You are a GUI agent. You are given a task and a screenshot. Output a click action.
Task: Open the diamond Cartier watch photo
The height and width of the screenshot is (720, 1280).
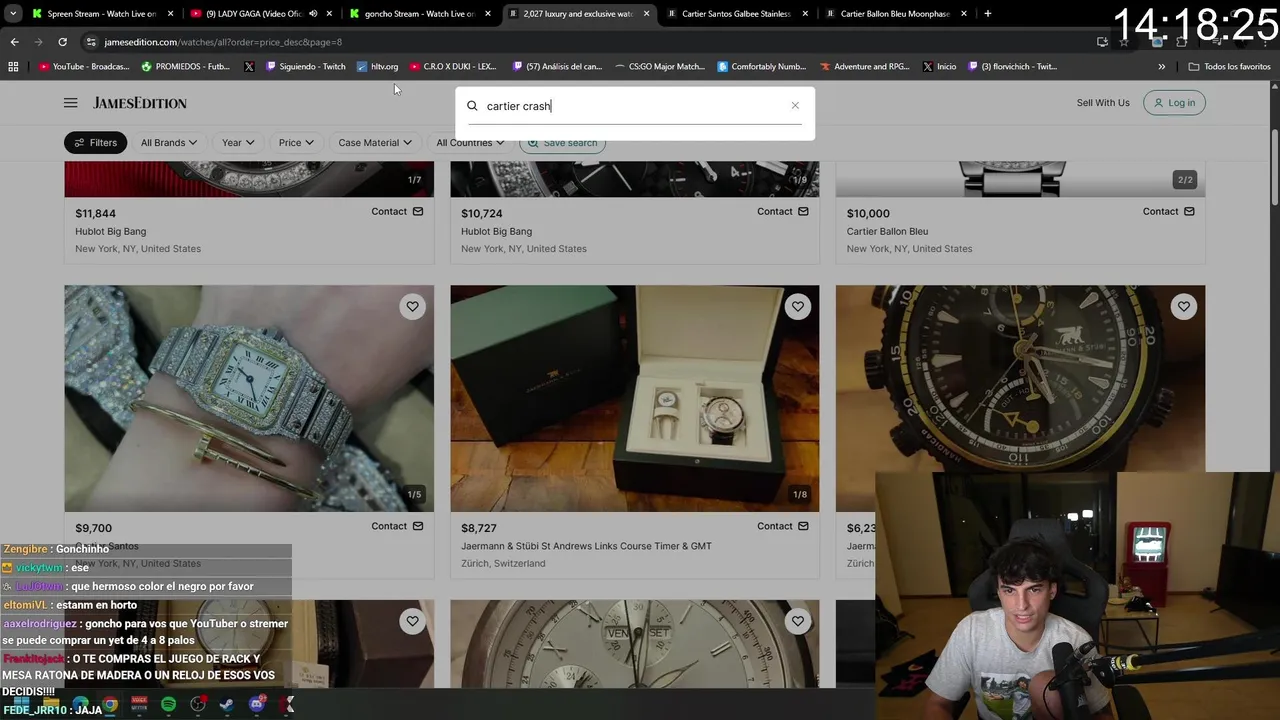coord(249,398)
